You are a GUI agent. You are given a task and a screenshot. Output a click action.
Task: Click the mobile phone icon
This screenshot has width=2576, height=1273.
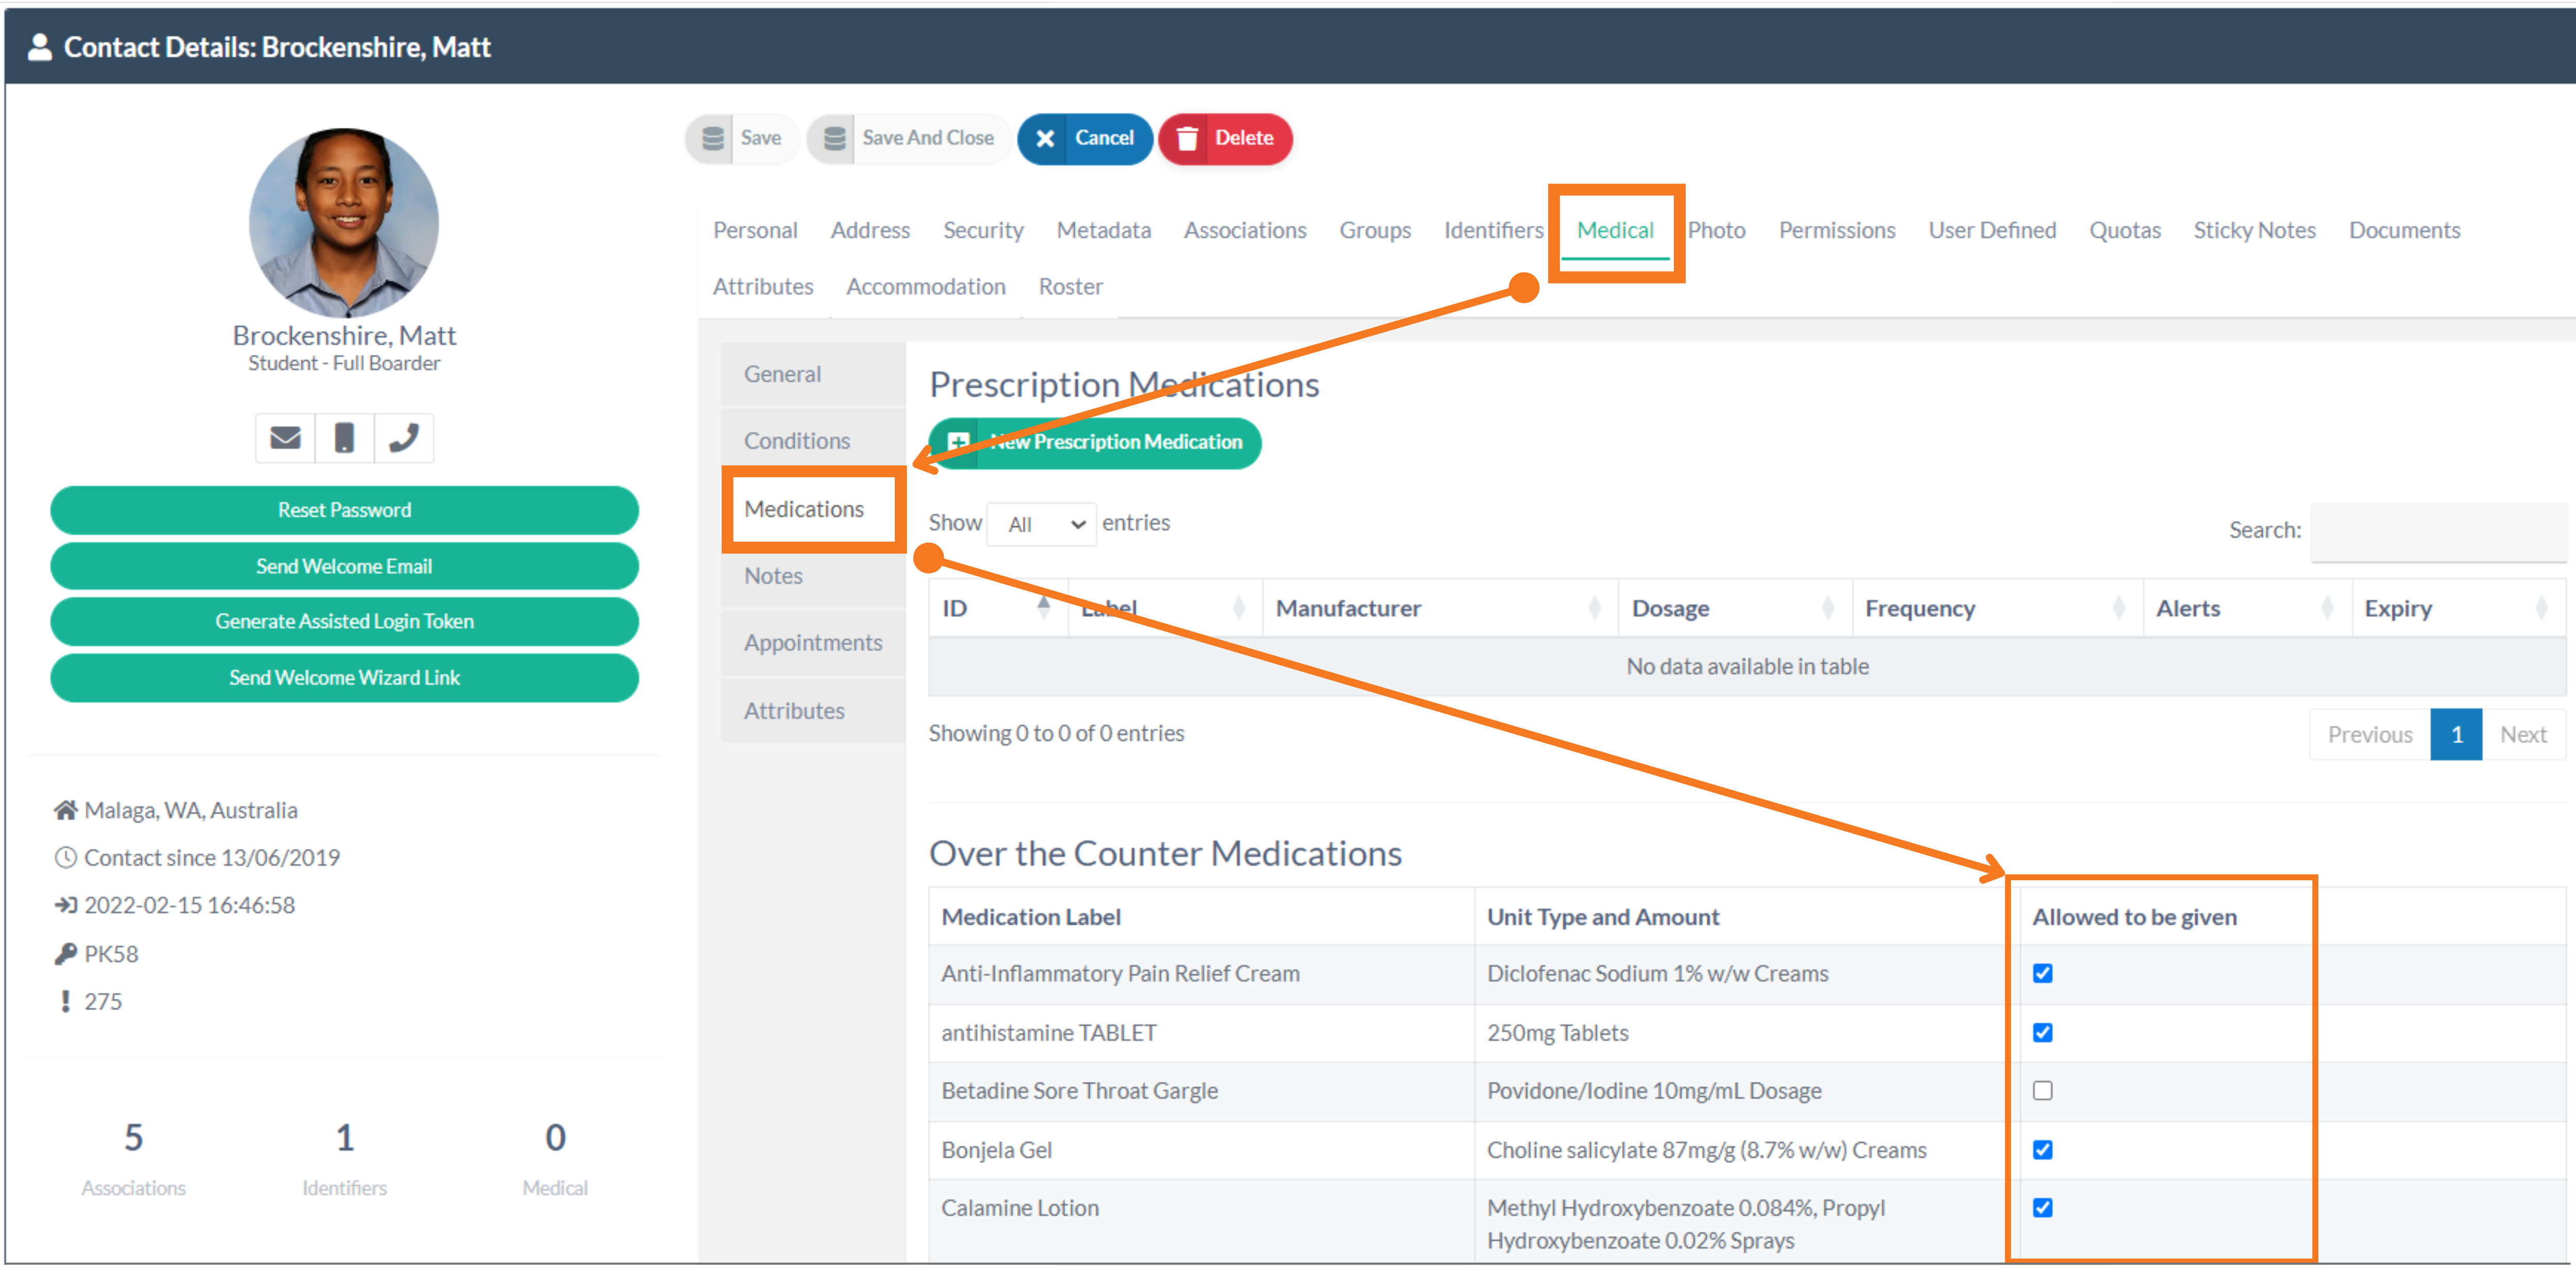click(x=344, y=438)
